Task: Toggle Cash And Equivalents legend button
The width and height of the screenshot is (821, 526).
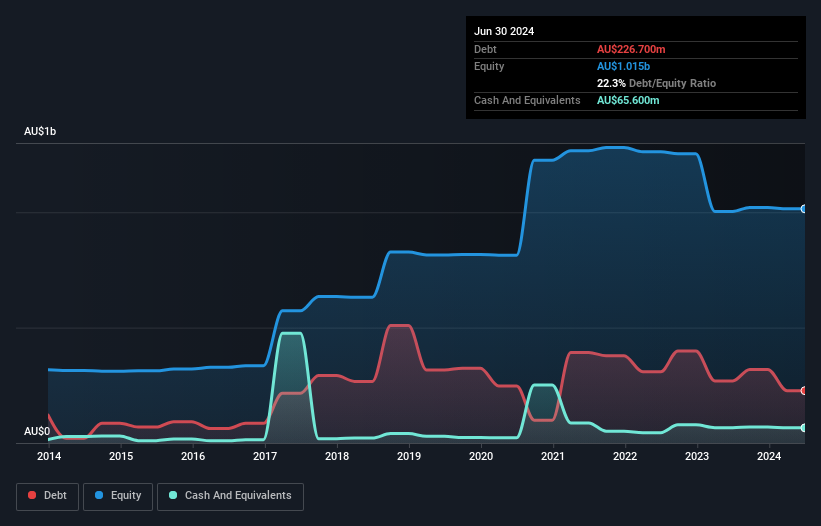Action: [x=230, y=496]
